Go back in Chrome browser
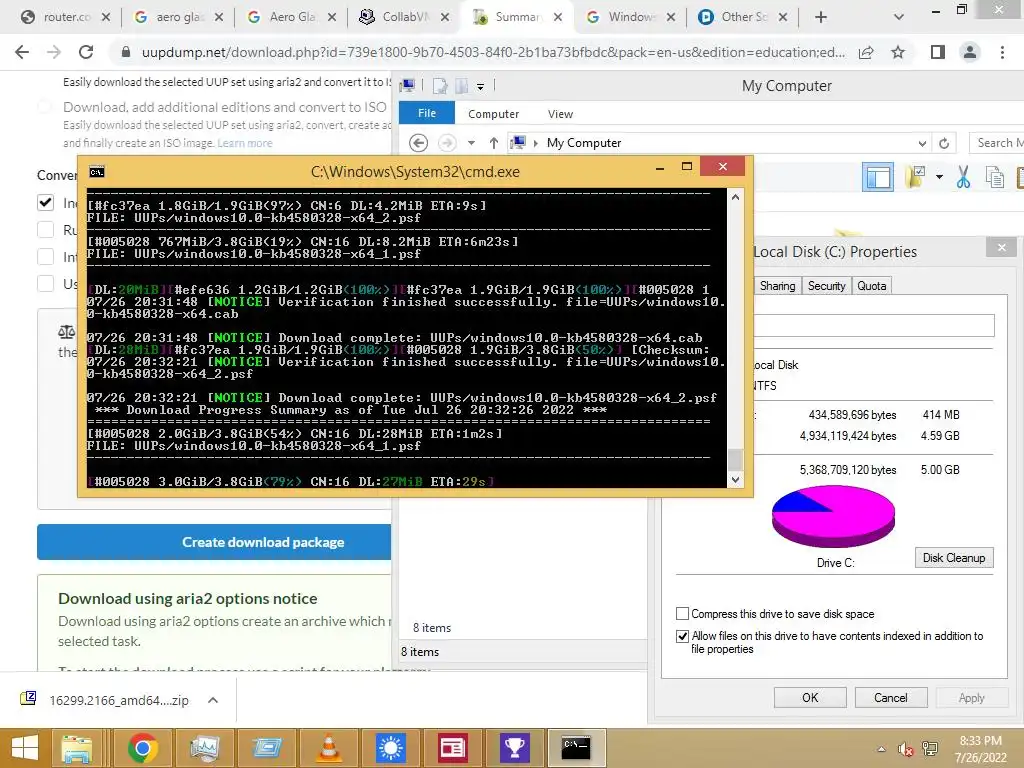The image size is (1024, 768). point(22,52)
